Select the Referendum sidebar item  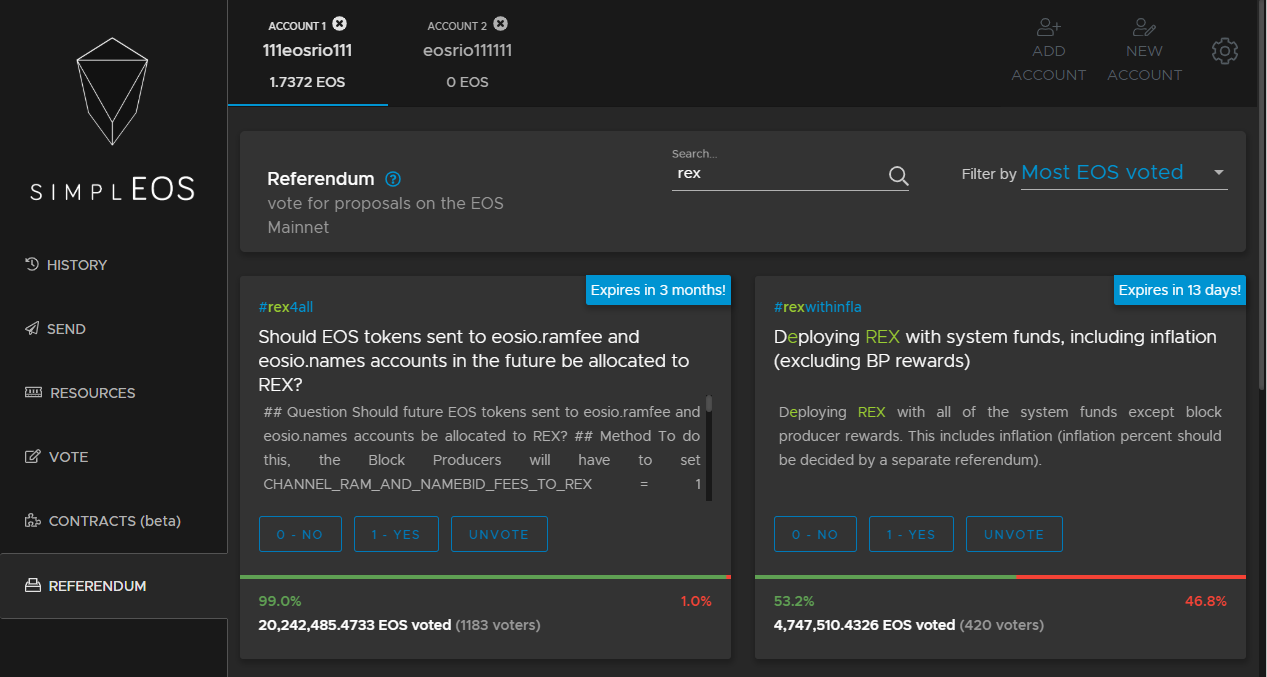(x=114, y=586)
